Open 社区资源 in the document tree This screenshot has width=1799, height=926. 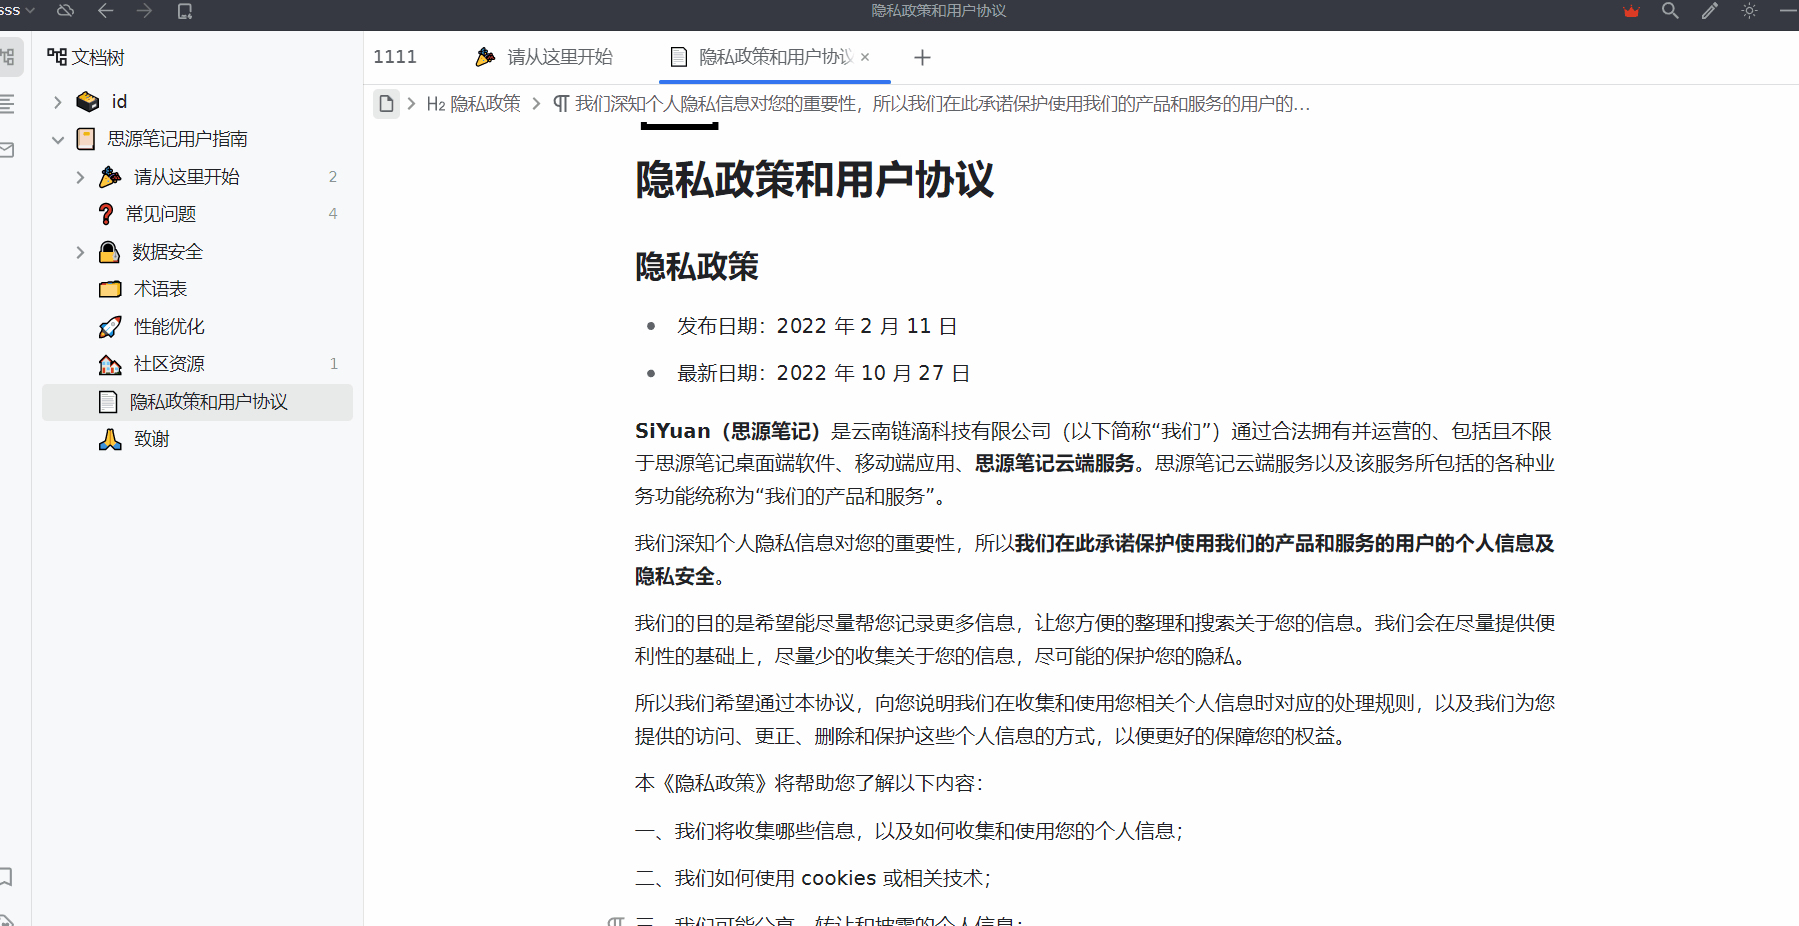click(169, 364)
